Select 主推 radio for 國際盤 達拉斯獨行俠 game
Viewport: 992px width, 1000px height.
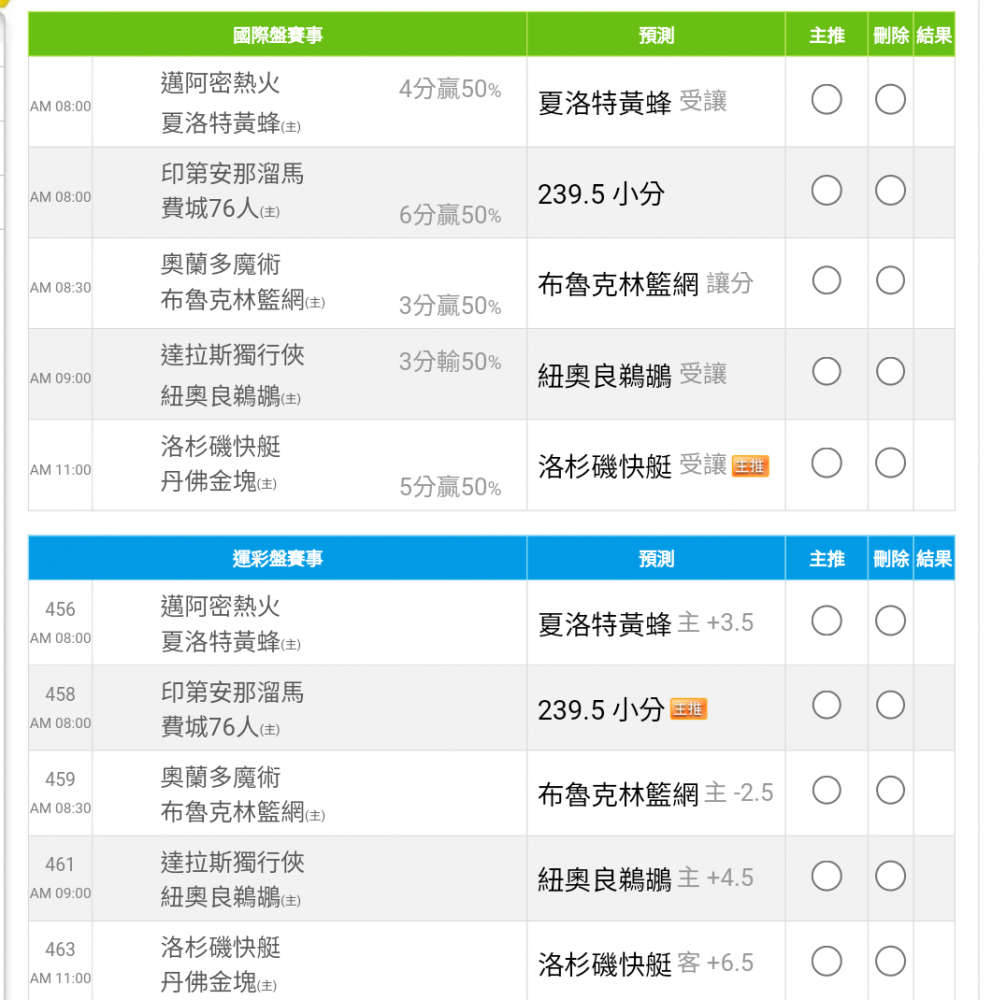(826, 371)
